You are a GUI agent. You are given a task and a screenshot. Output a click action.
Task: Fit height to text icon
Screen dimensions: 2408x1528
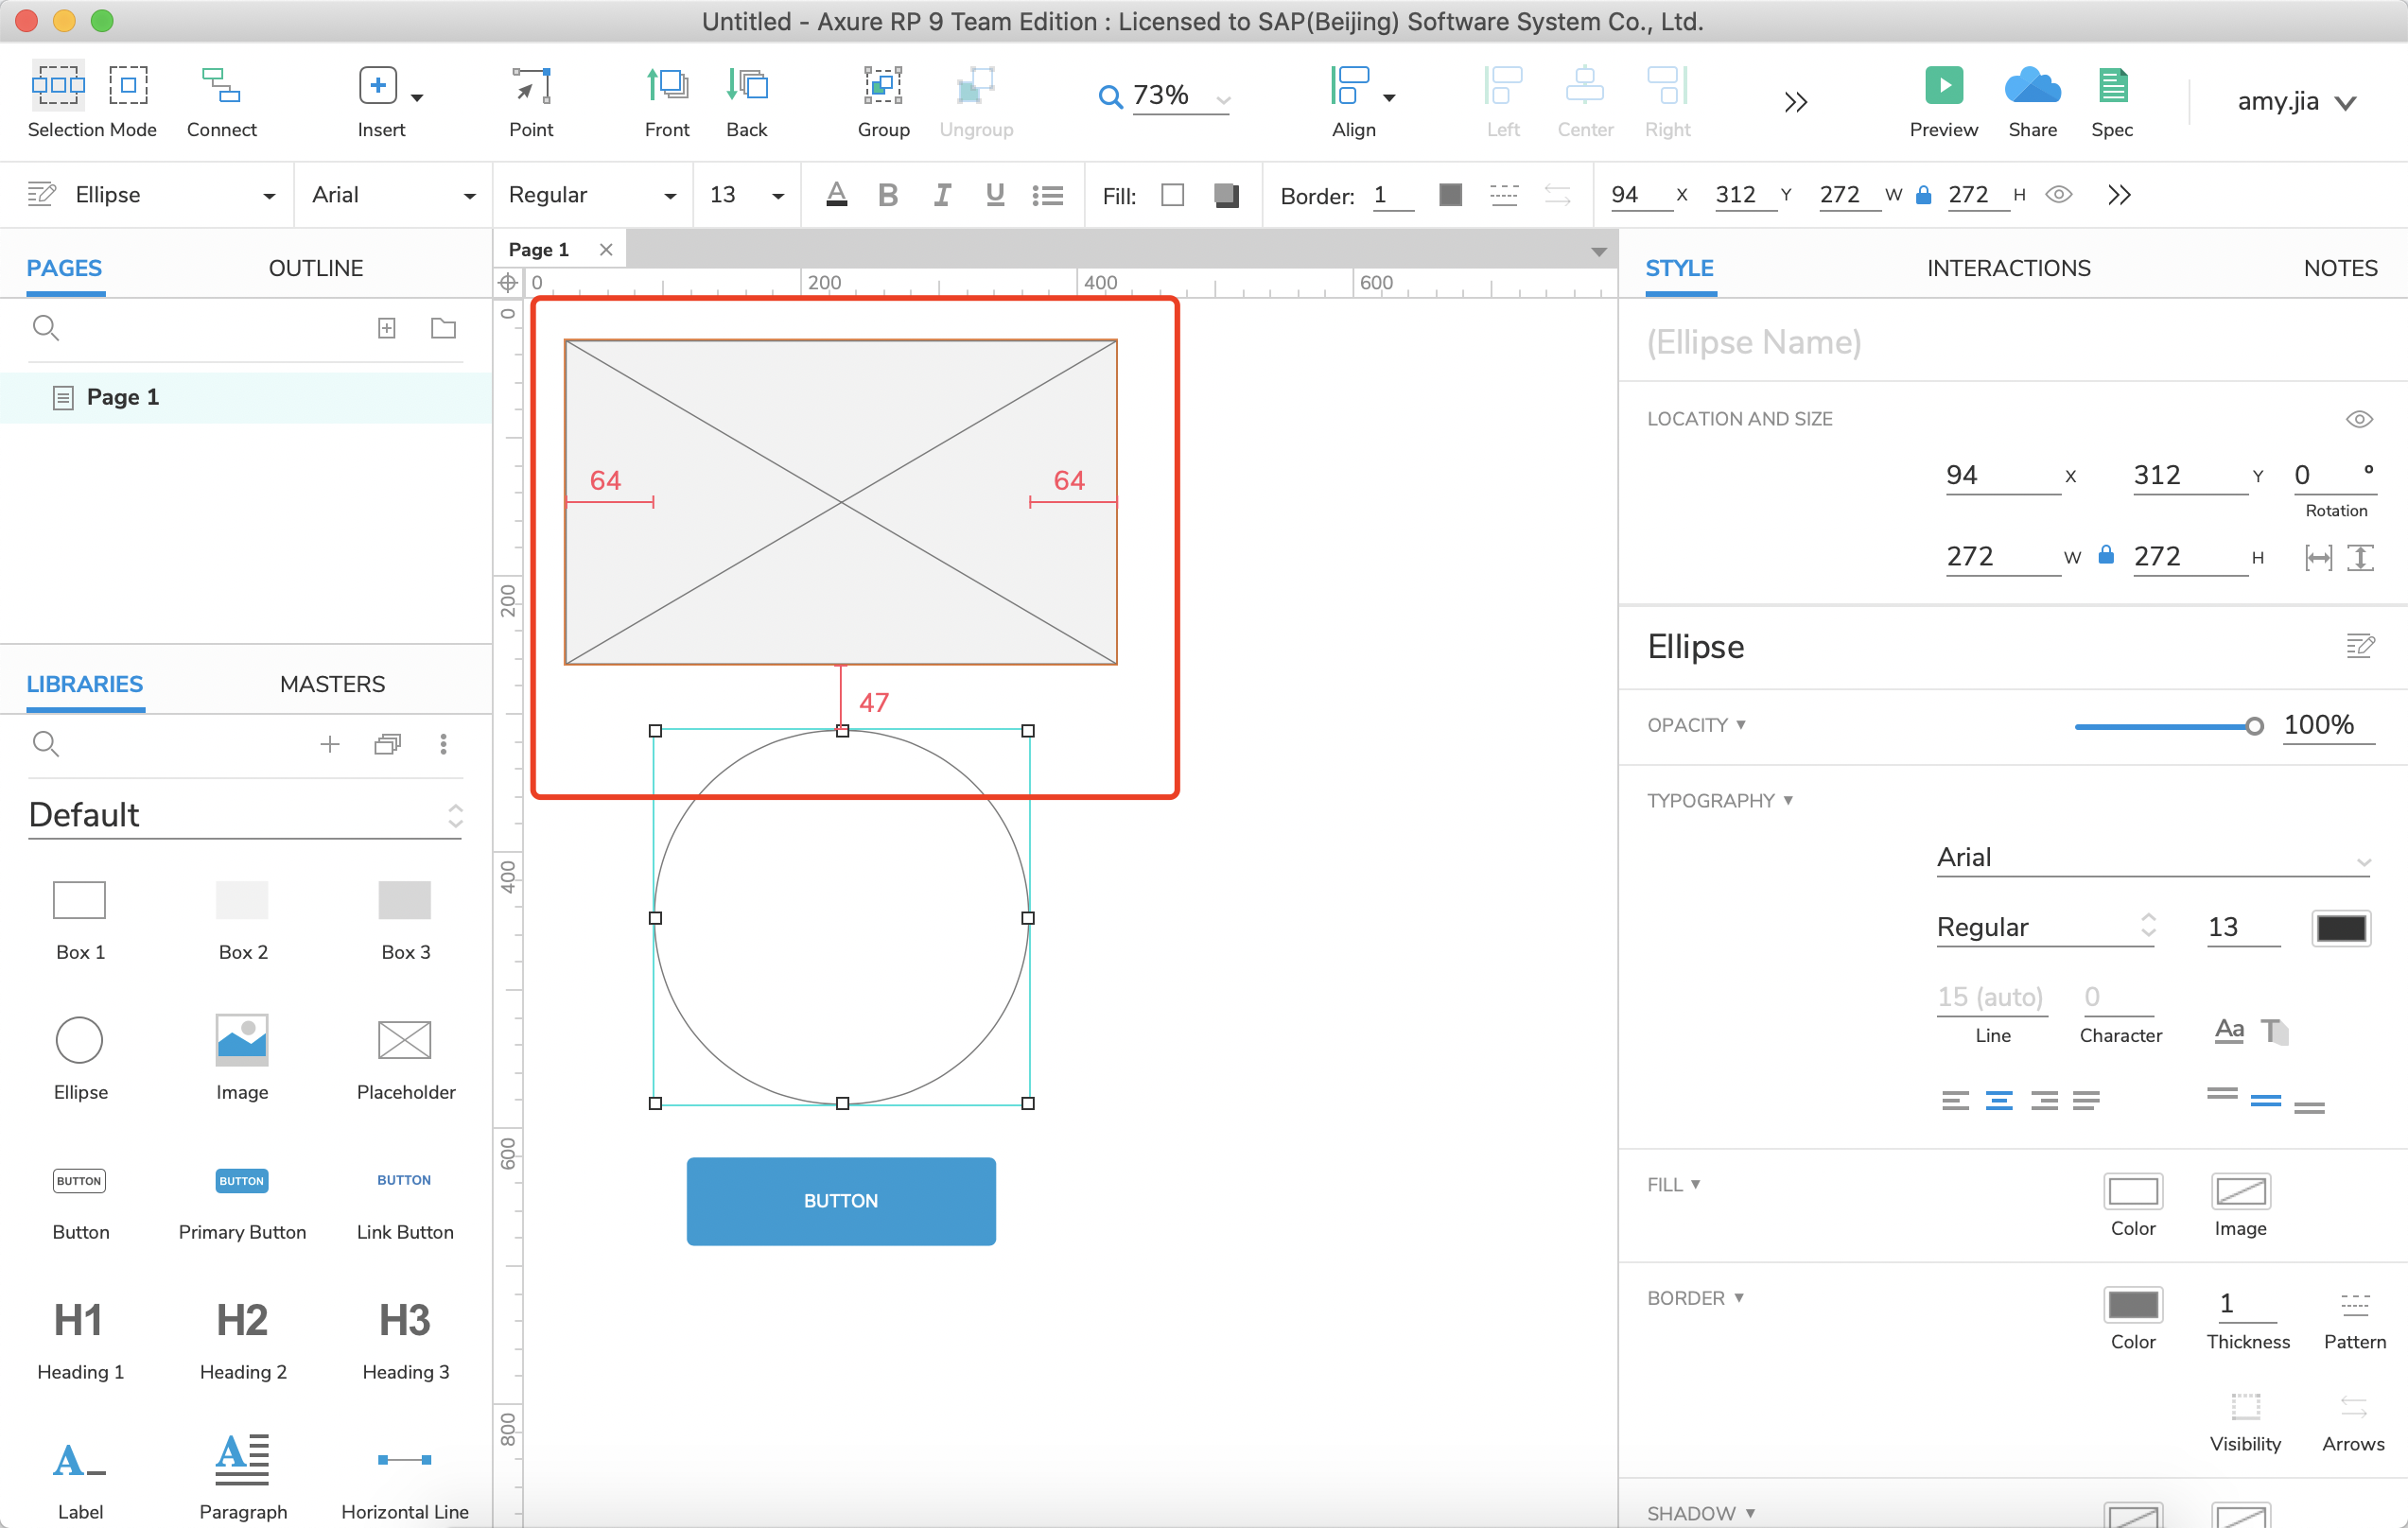click(x=2360, y=558)
